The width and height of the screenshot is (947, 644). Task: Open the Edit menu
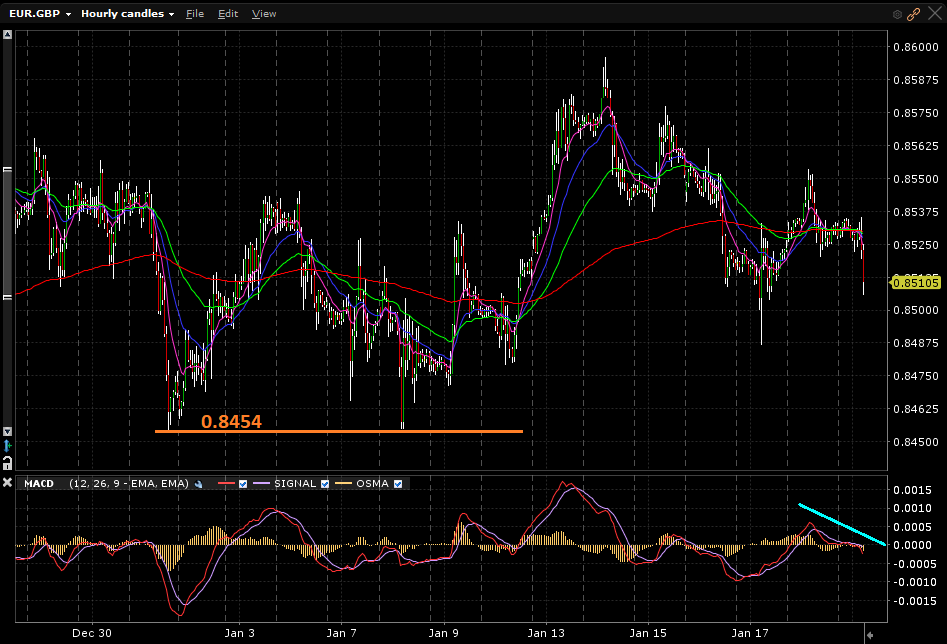(x=228, y=13)
